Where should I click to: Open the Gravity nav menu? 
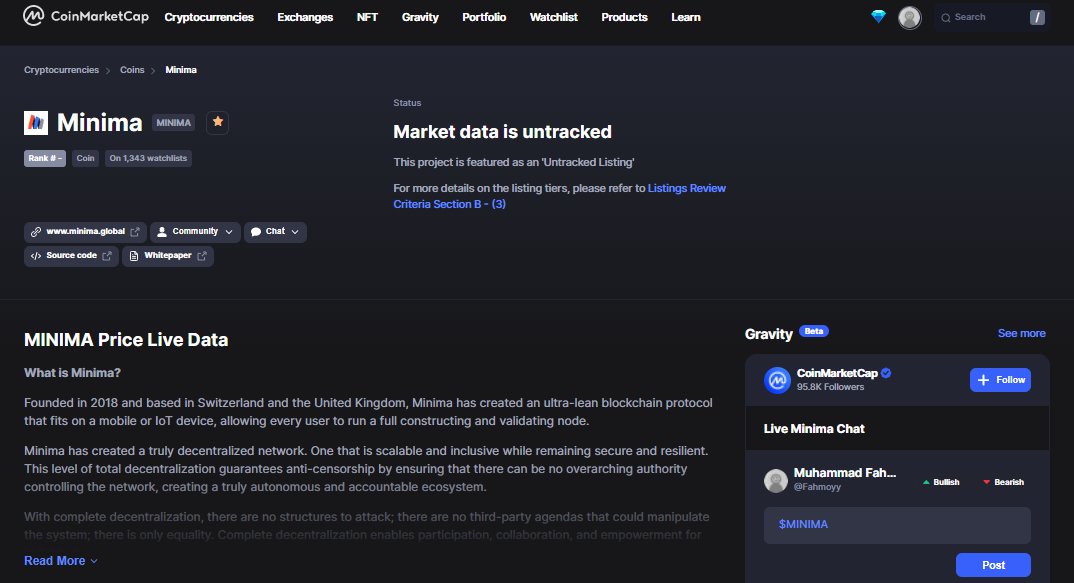click(x=420, y=17)
